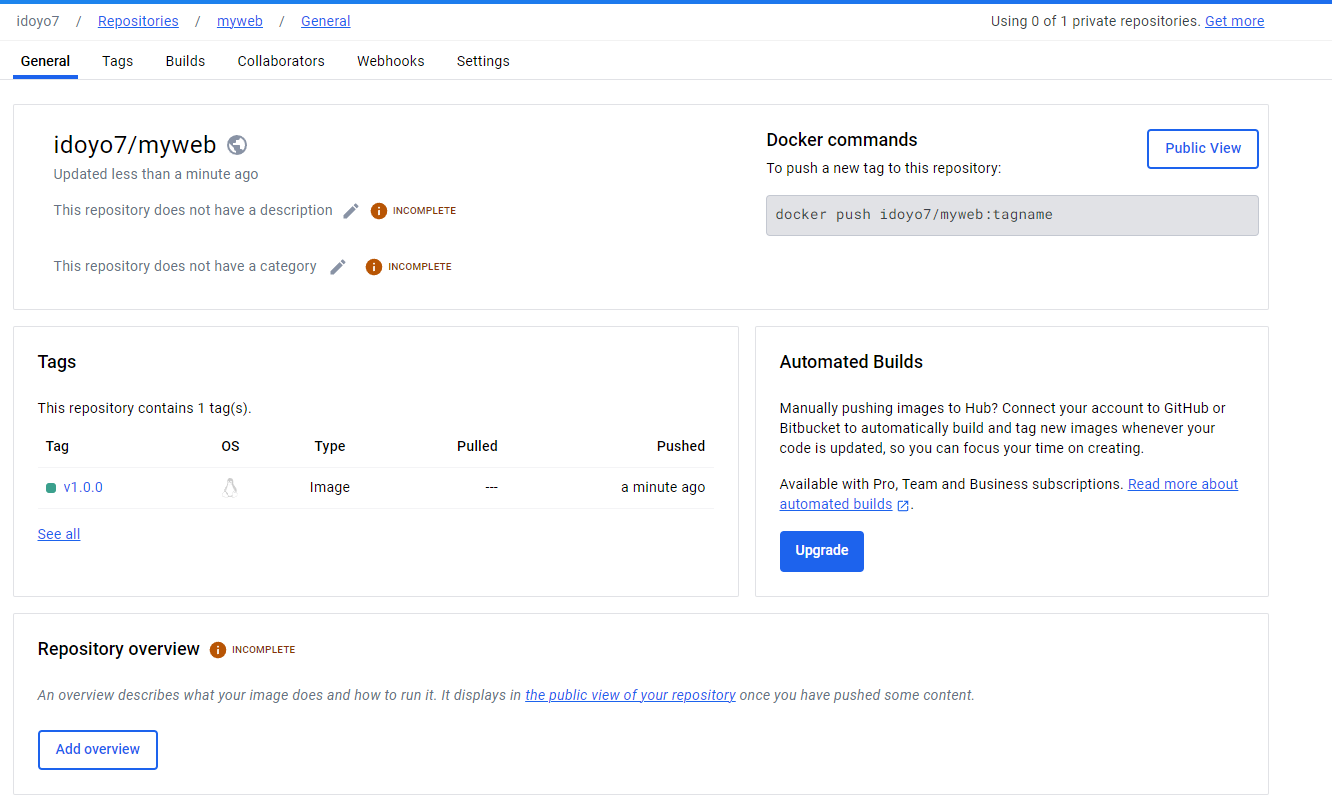The image size is (1332, 800).
Task: Click external link icon after automated builds
Action: tap(903, 505)
